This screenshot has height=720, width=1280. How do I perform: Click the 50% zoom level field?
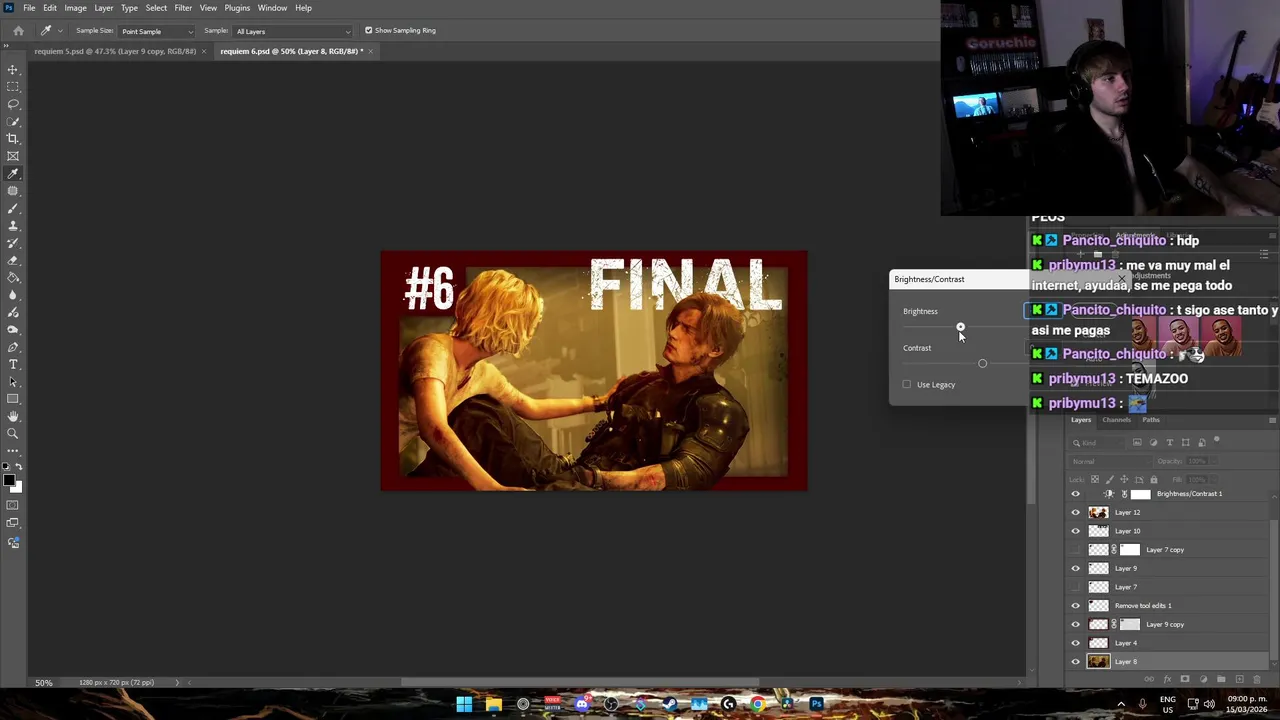(x=44, y=682)
